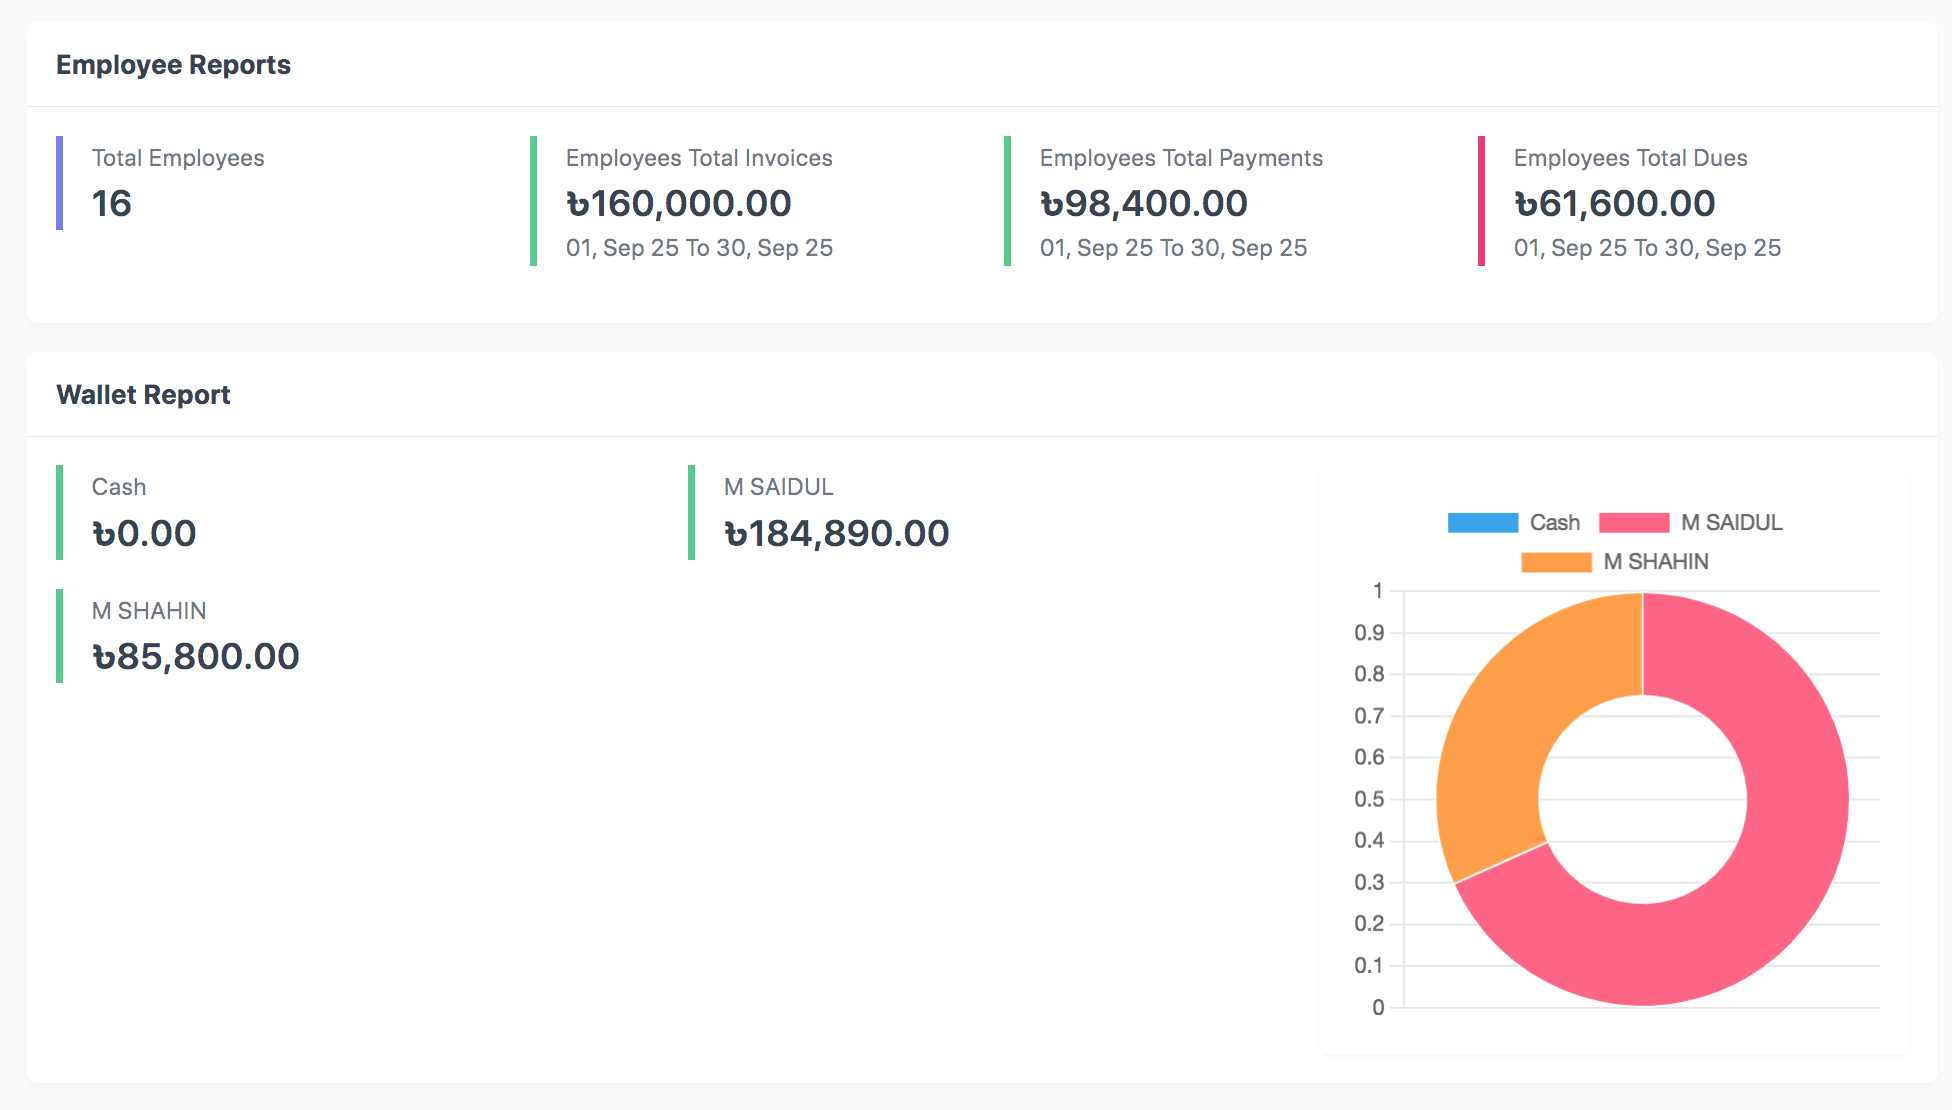Click the Total Payments date range text
This screenshot has width=1952, height=1110.
(x=1173, y=248)
